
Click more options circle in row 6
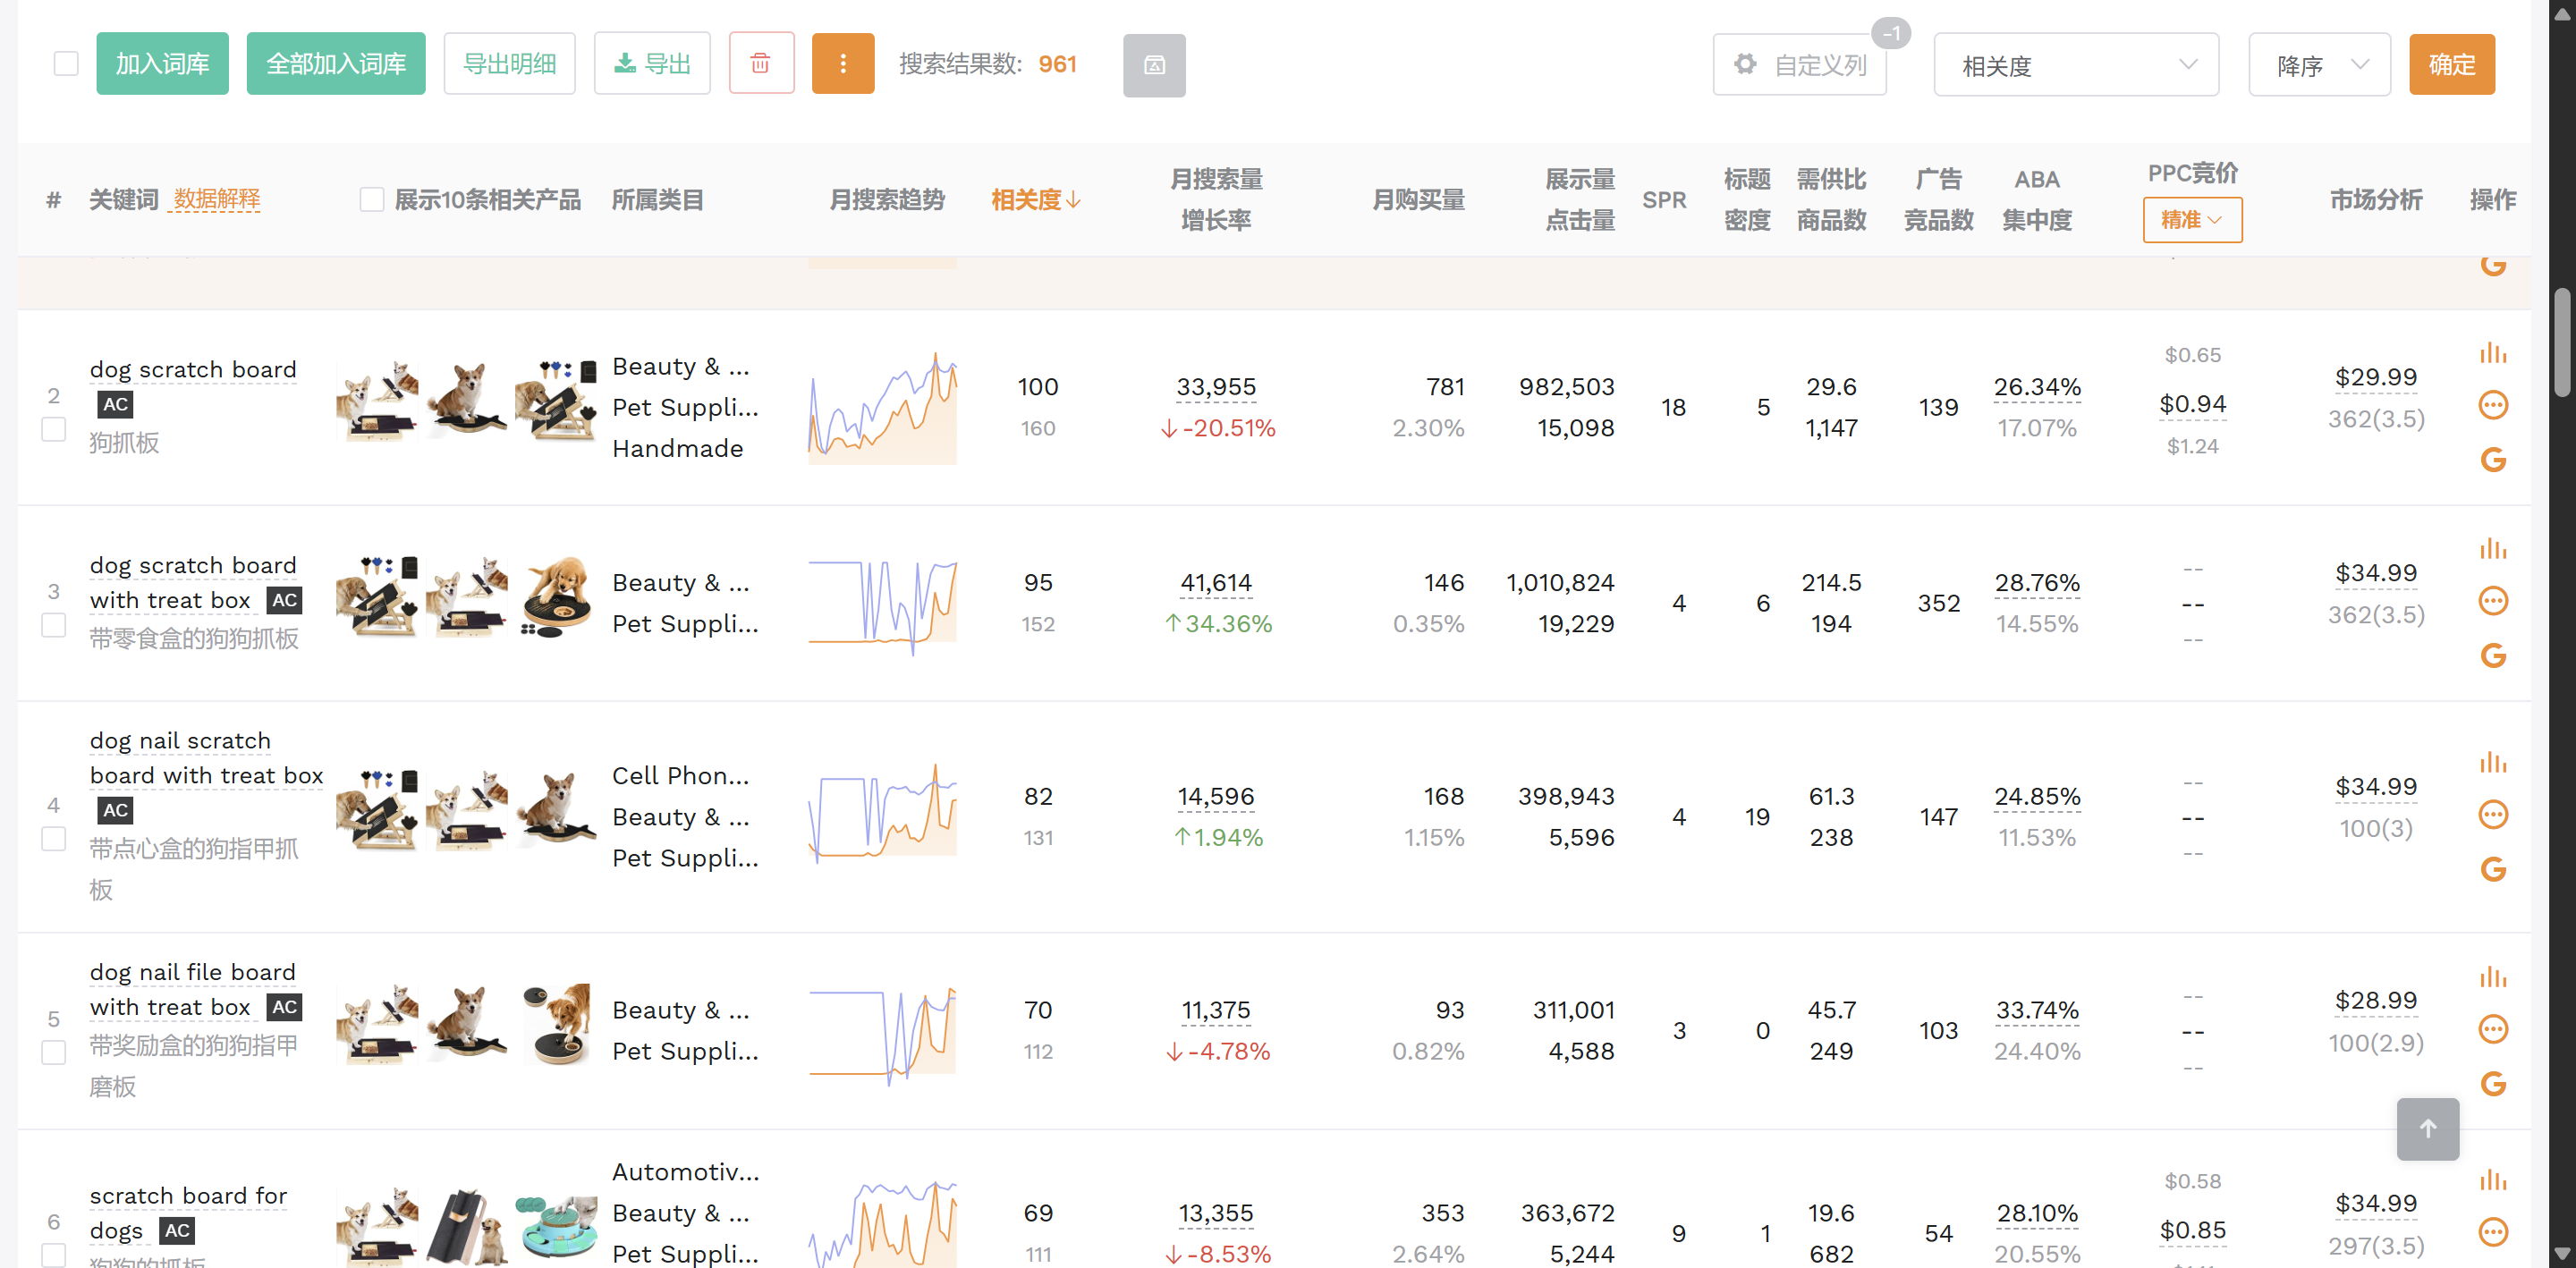pyautogui.click(x=2493, y=1232)
